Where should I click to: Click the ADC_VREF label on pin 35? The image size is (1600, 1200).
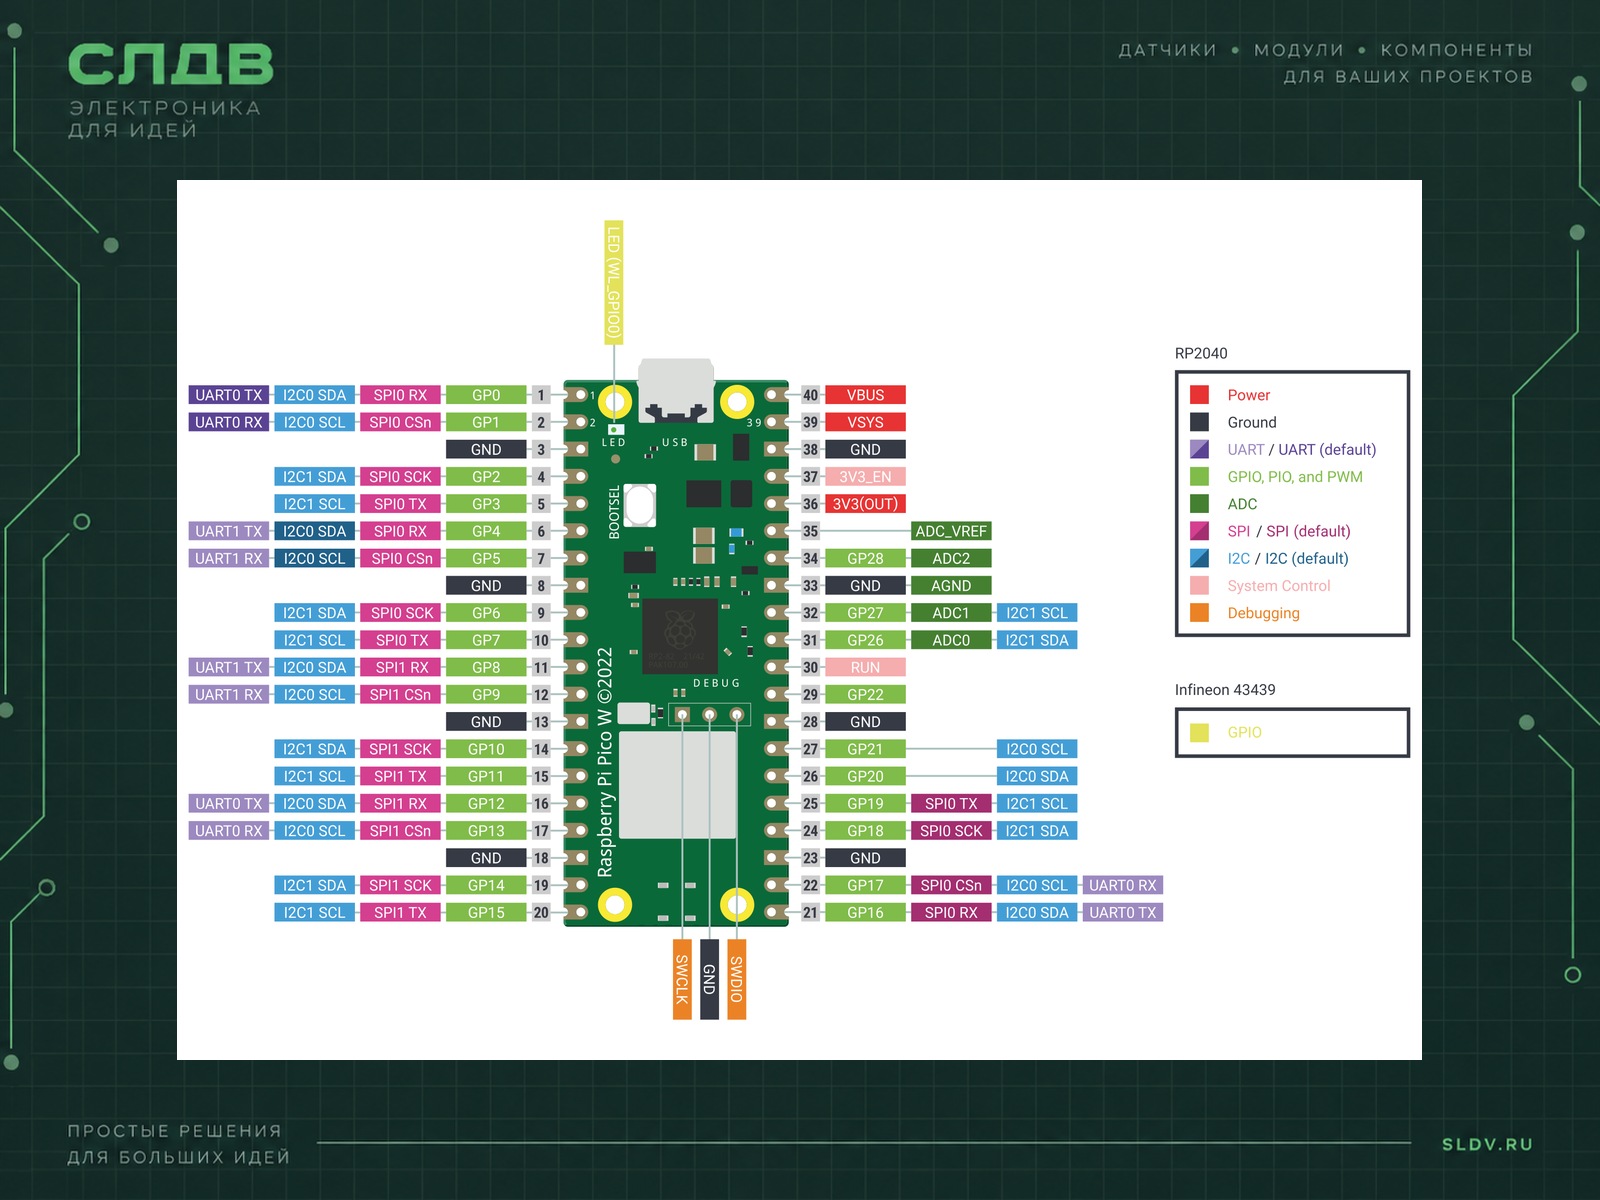(x=951, y=531)
